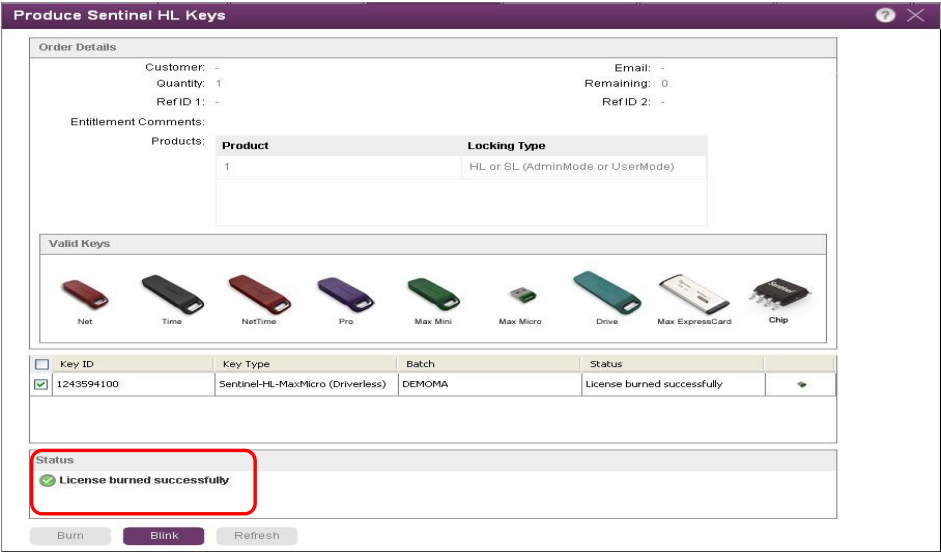Close the Produce Sentinel HL Keys dialog
The height and width of the screenshot is (553, 941).
915,15
